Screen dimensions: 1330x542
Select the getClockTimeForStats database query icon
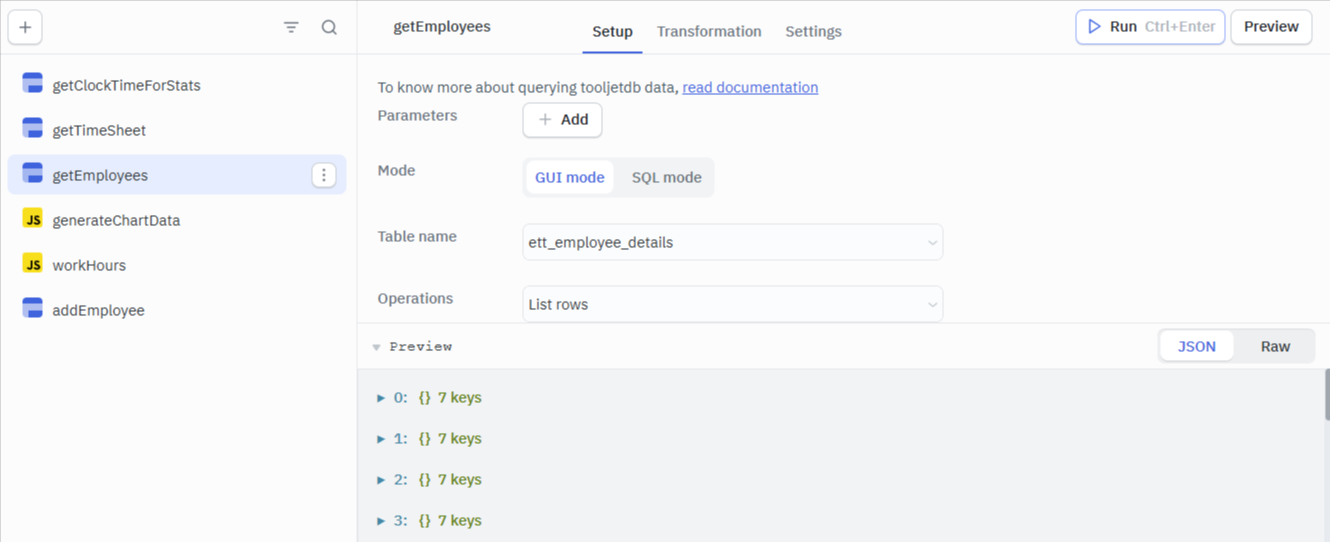32,84
